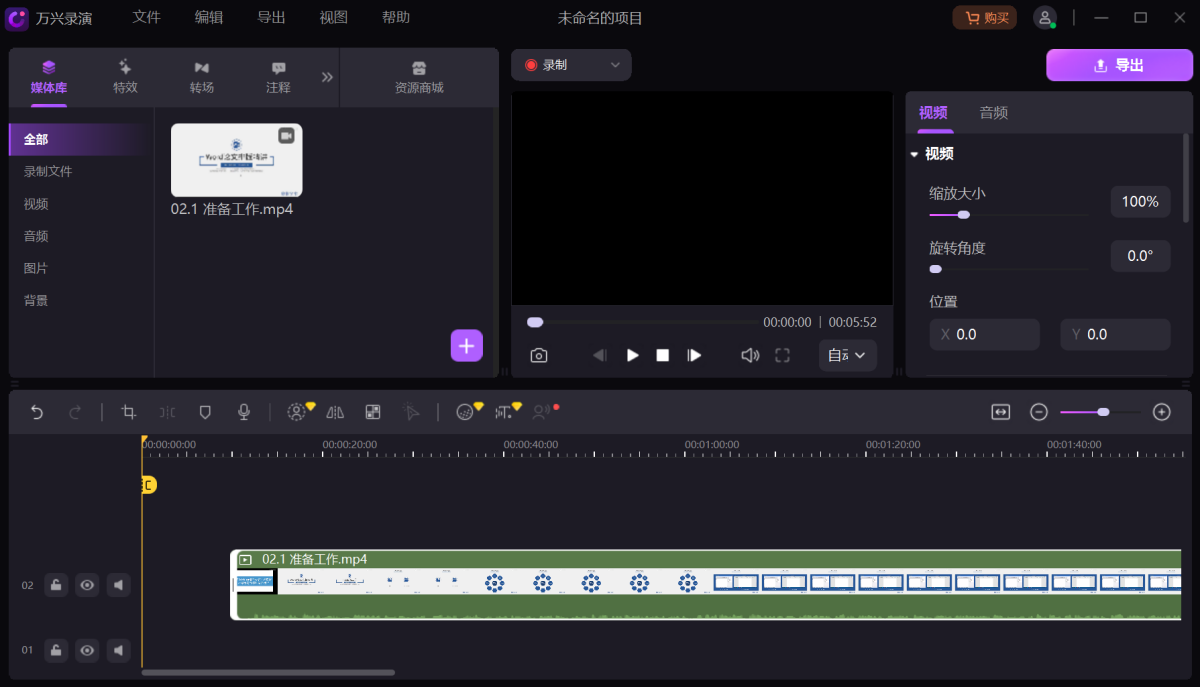The image size is (1200, 687).
Task: Expand more tabs with the double chevron
Action: point(327,77)
